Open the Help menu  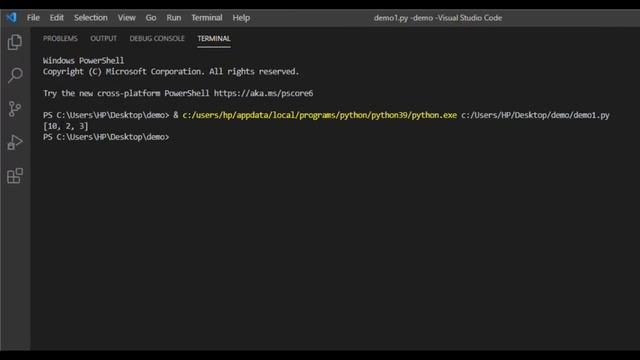(241, 18)
